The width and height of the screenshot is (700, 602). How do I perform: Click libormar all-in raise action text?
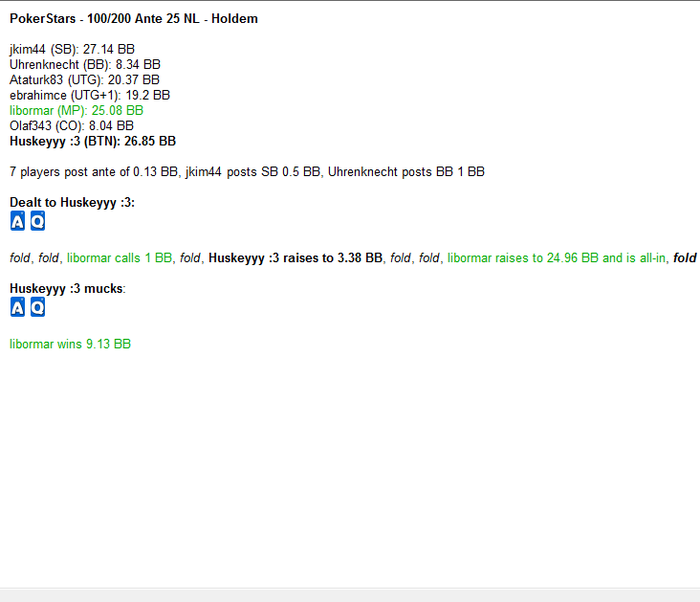(556, 258)
